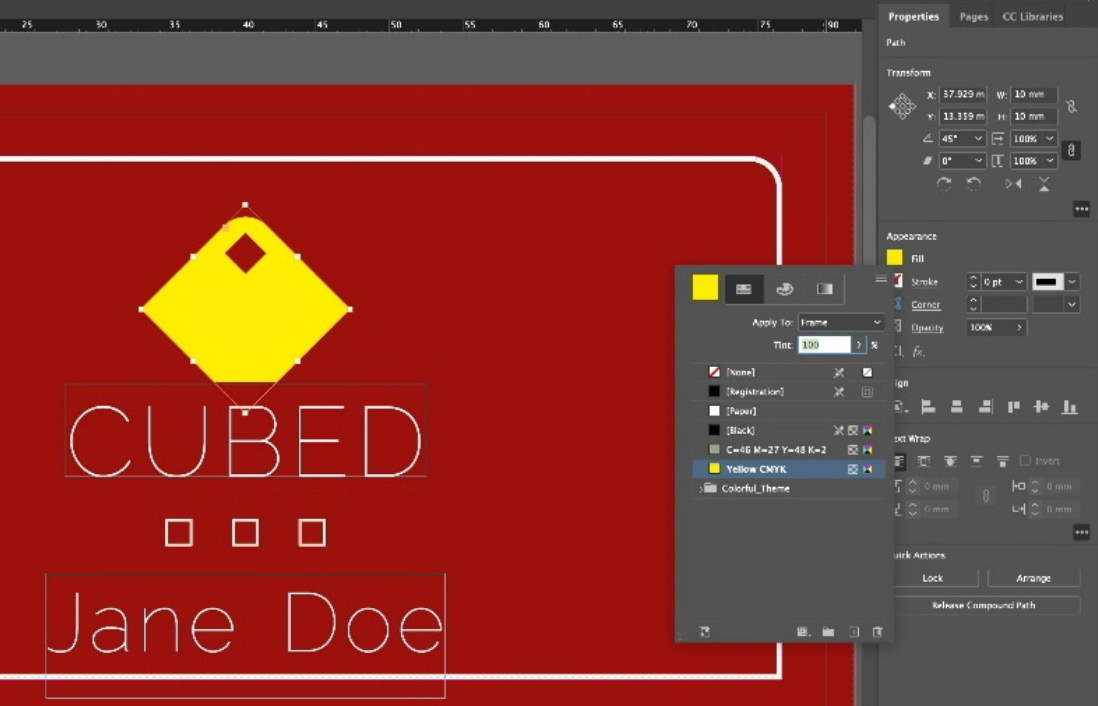Select the Color mixer palette button
Image resolution: width=1098 pixels, height=706 pixels.
(x=784, y=289)
